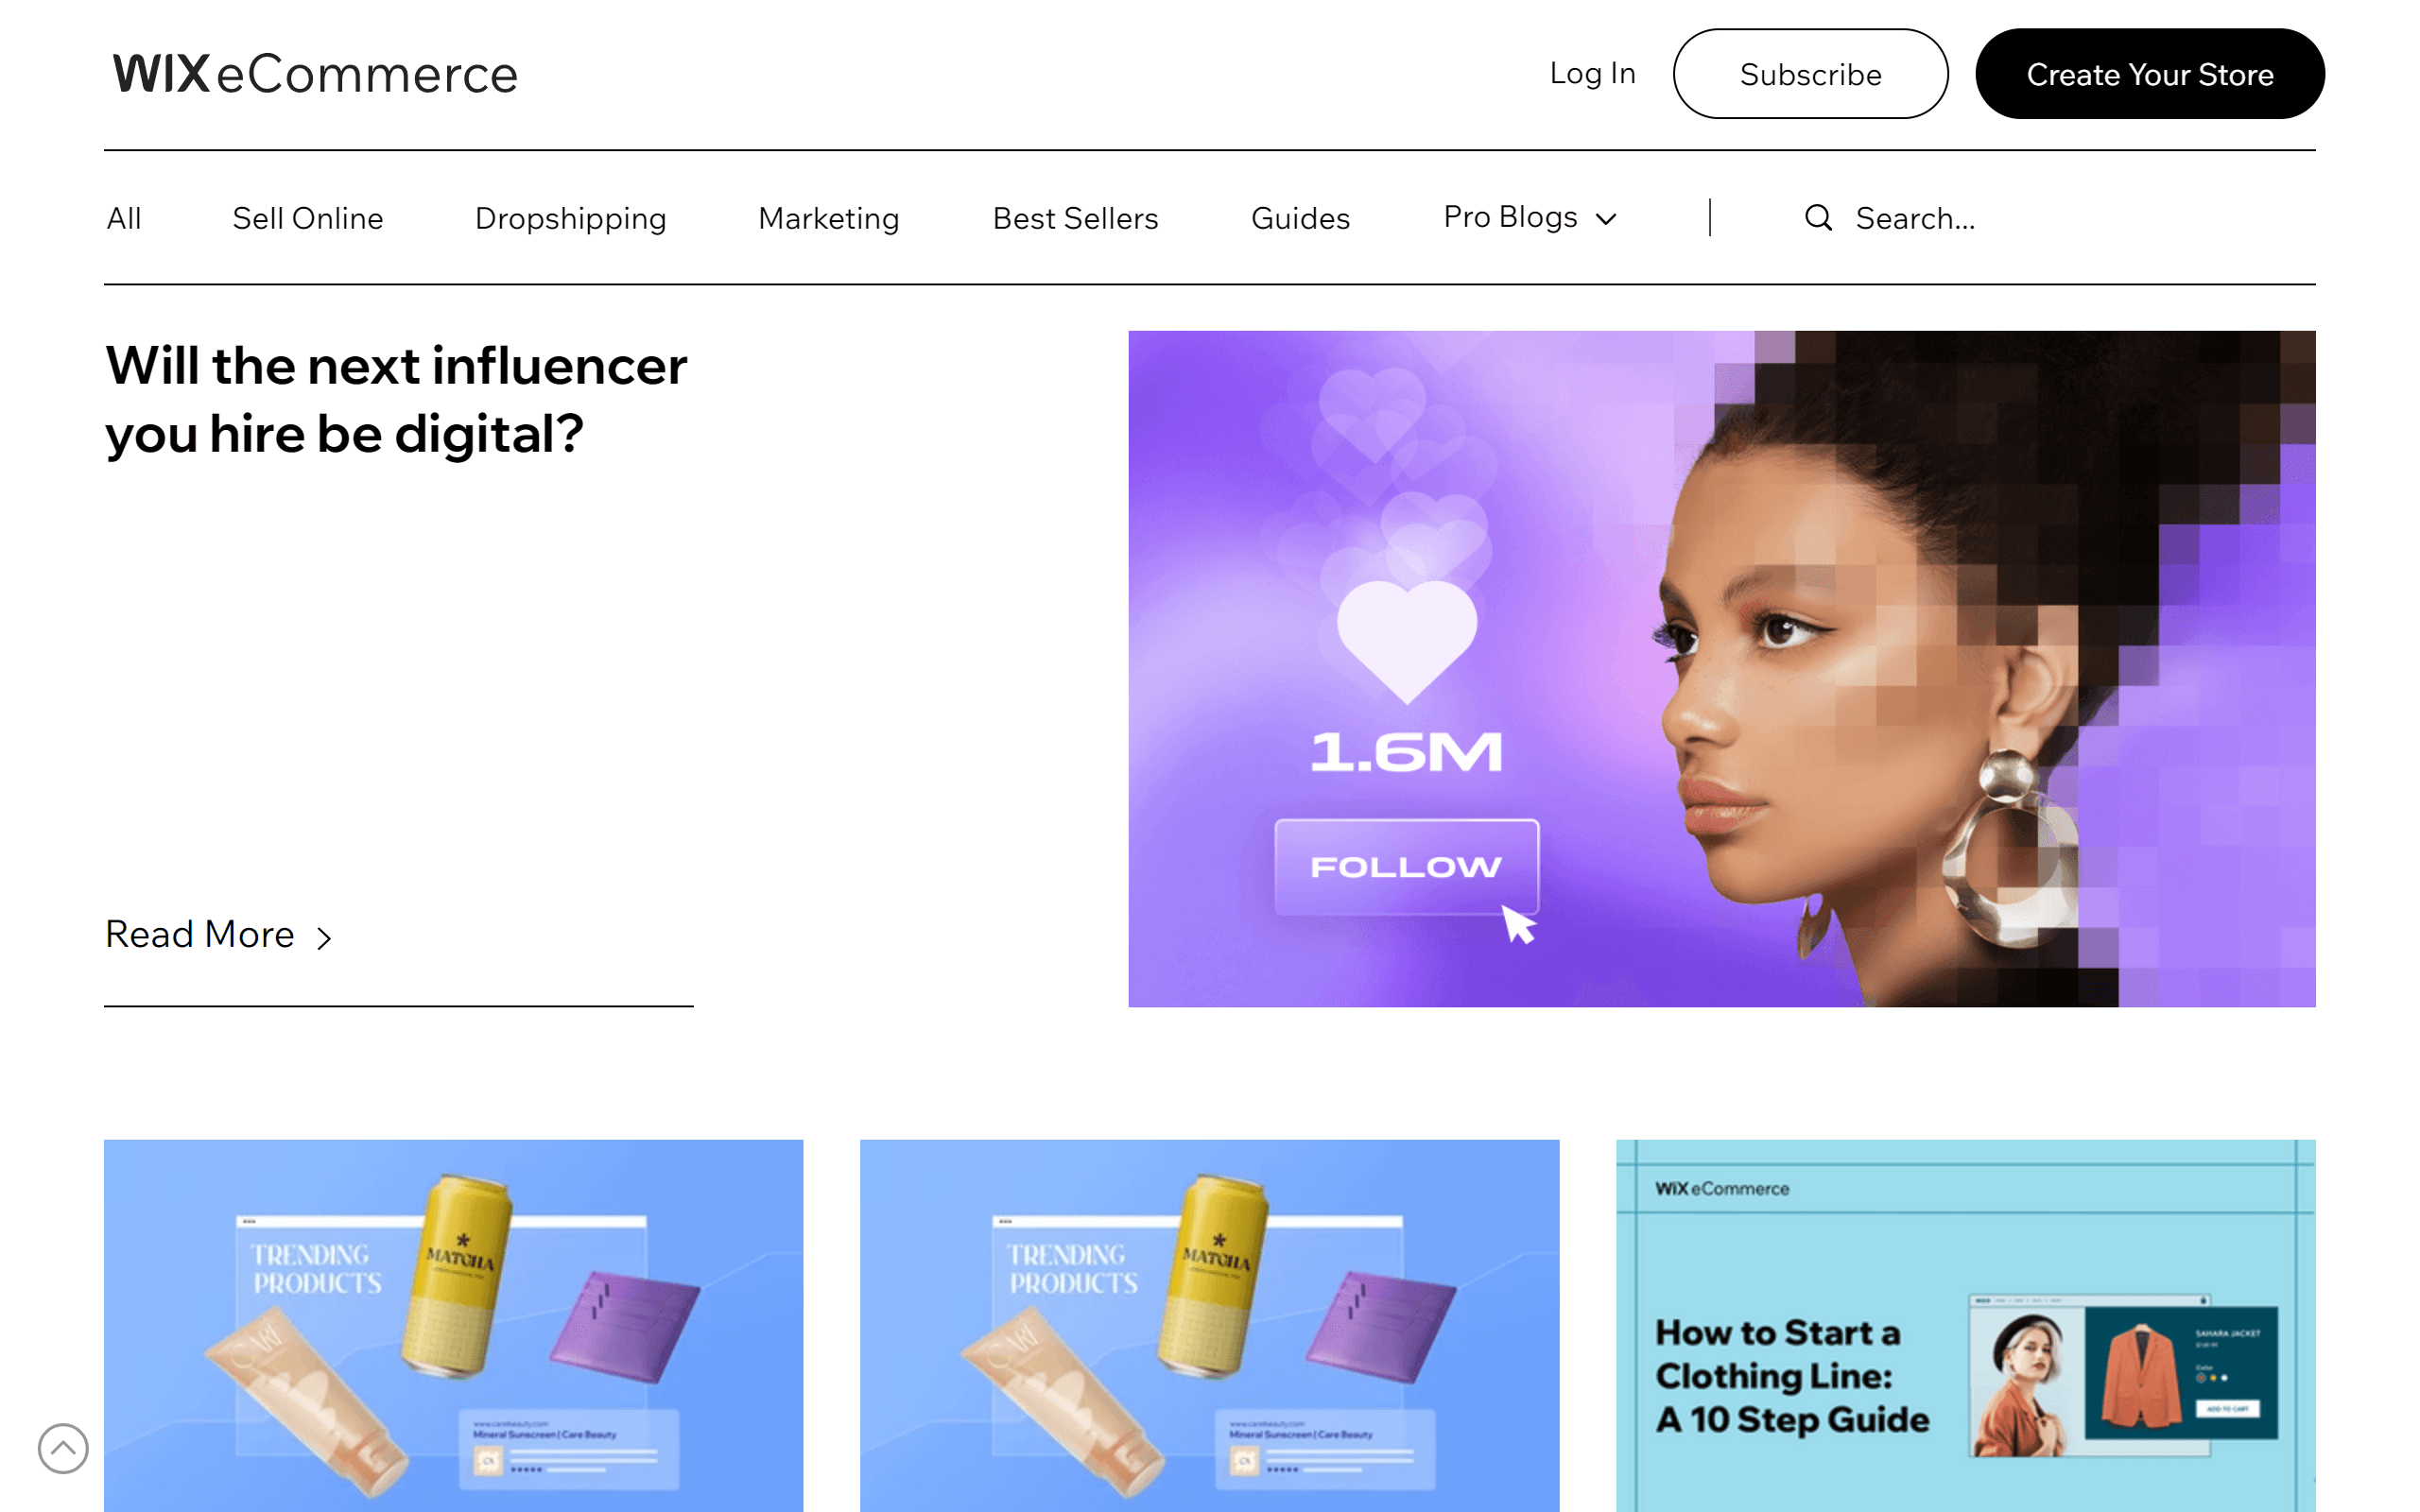
Task: Open the Marketing category
Action: (829, 218)
